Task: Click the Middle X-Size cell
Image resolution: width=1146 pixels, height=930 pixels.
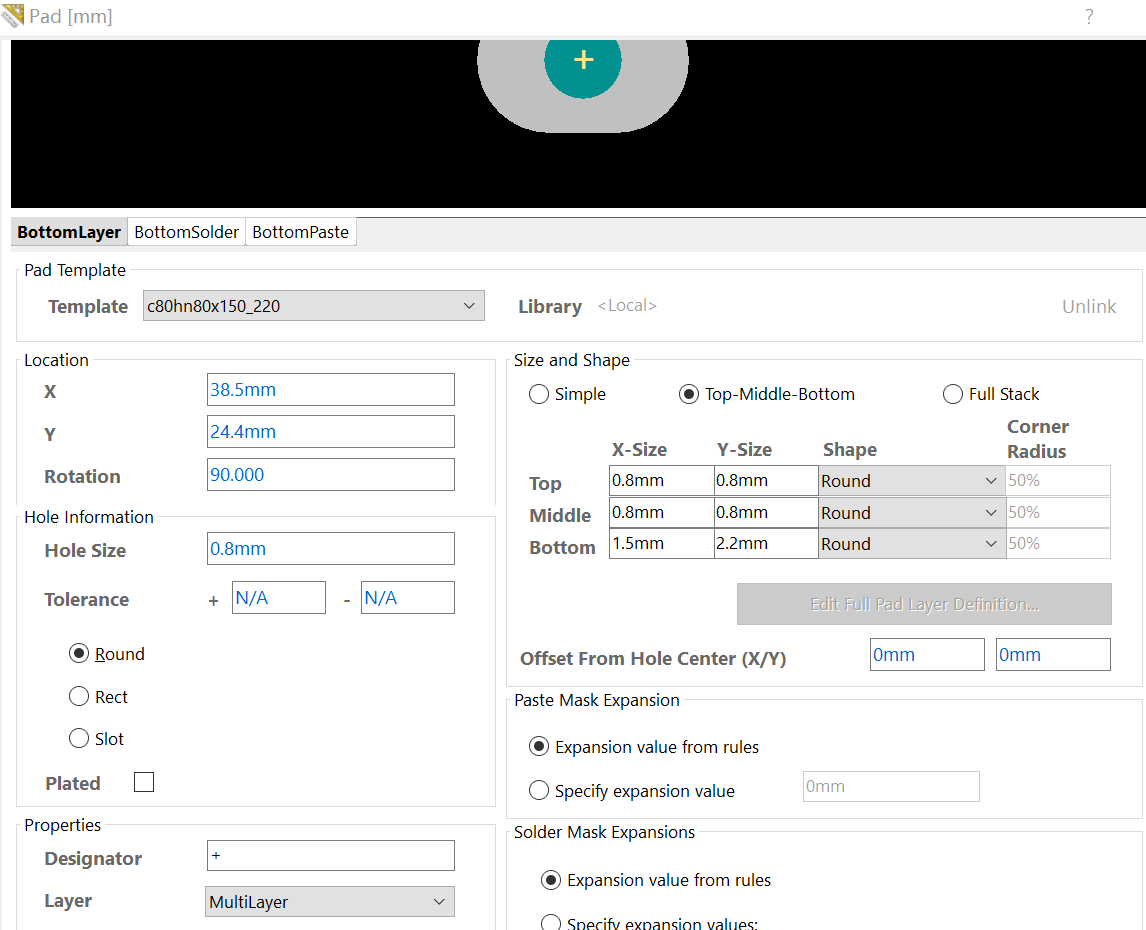Action: [x=661, y=513]
